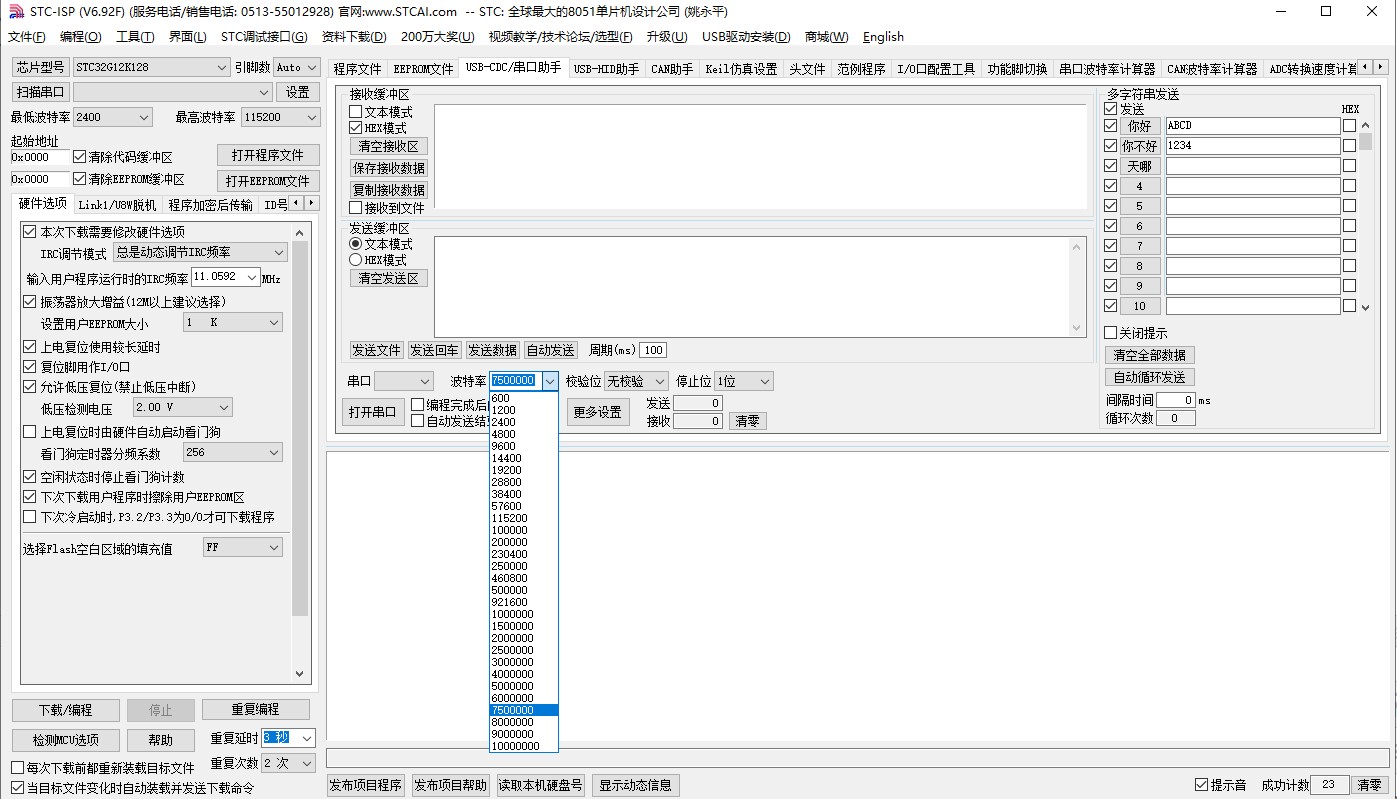Viewport: 1397px width, 799px height.
Task: Click 打开EEPROM文件 button
Action: click(268, 181)
